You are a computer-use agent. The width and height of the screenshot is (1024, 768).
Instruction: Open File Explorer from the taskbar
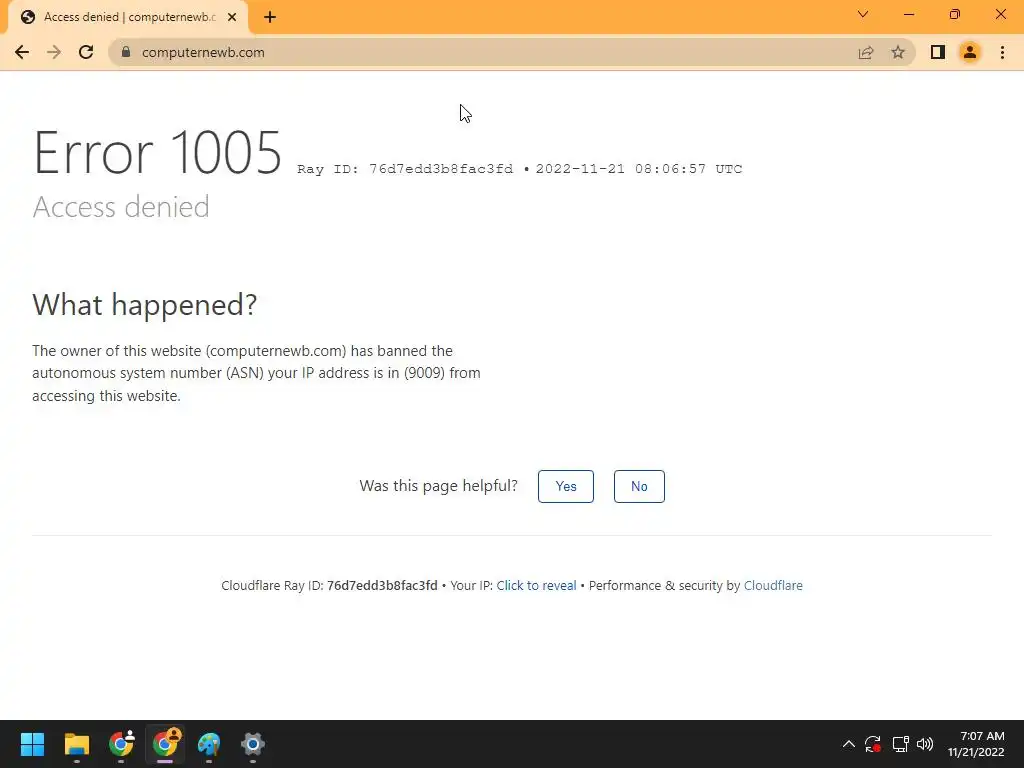click(76, 744)
